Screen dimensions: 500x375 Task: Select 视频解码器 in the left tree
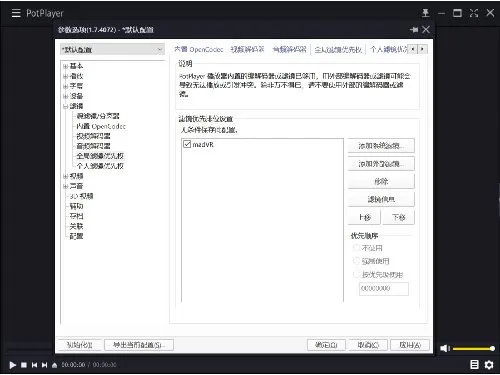pyautogui.click(x=93, y=136)
